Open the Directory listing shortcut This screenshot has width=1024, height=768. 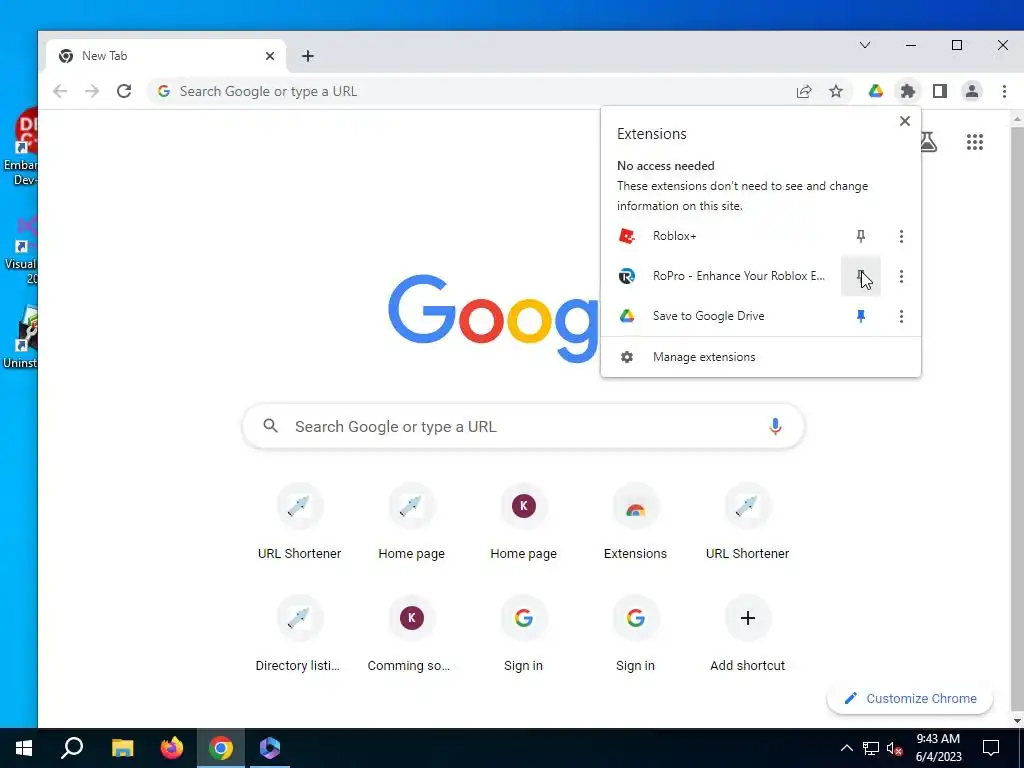298,635
